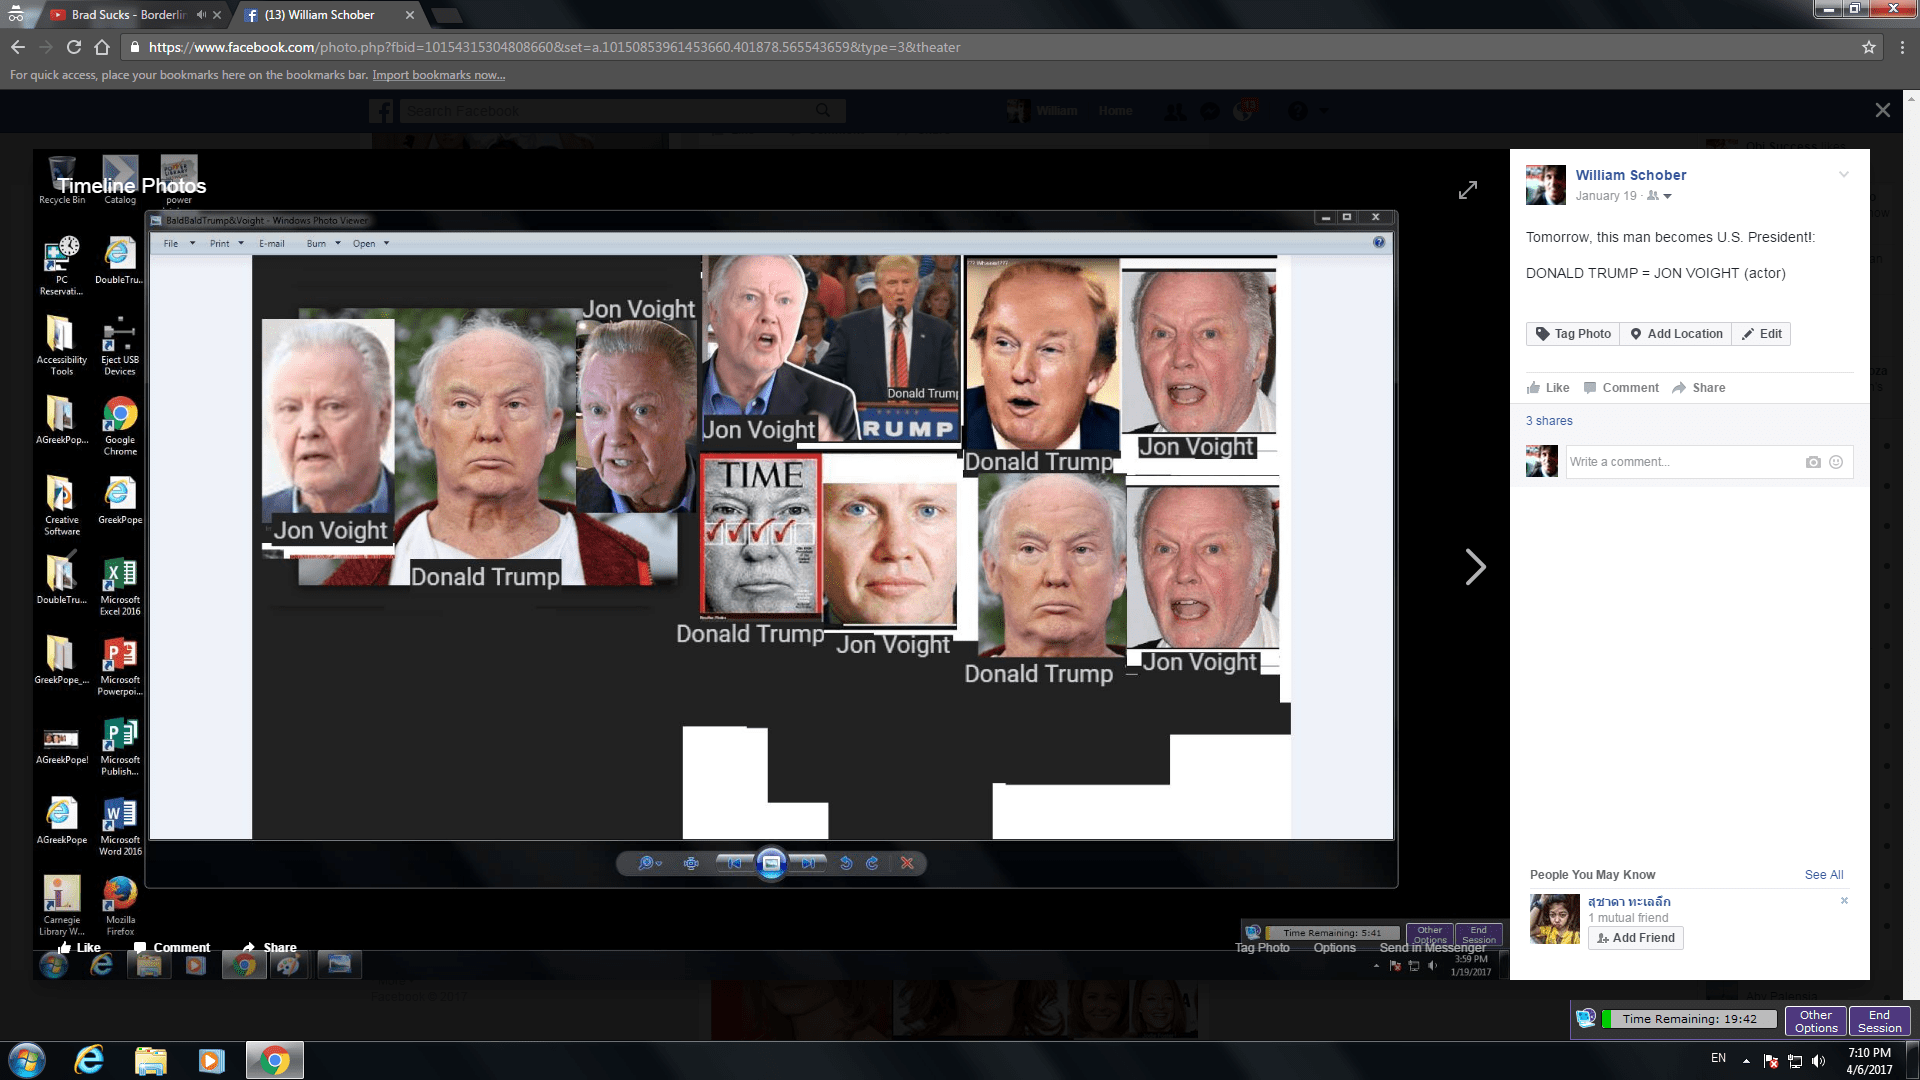
Task: Open Chrome's three-dot menu
Action: [1902, 47]
